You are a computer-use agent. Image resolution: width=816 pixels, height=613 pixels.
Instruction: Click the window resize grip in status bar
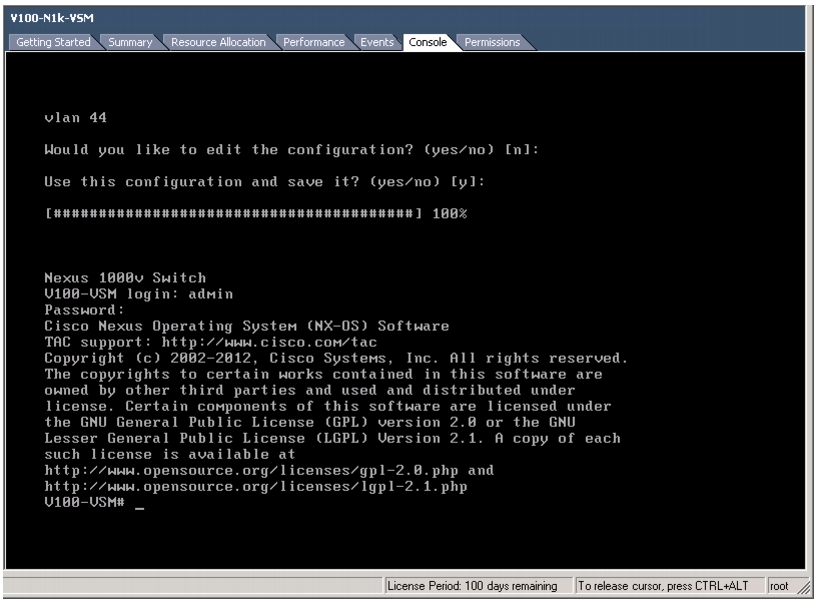click(x=805, y=588)
